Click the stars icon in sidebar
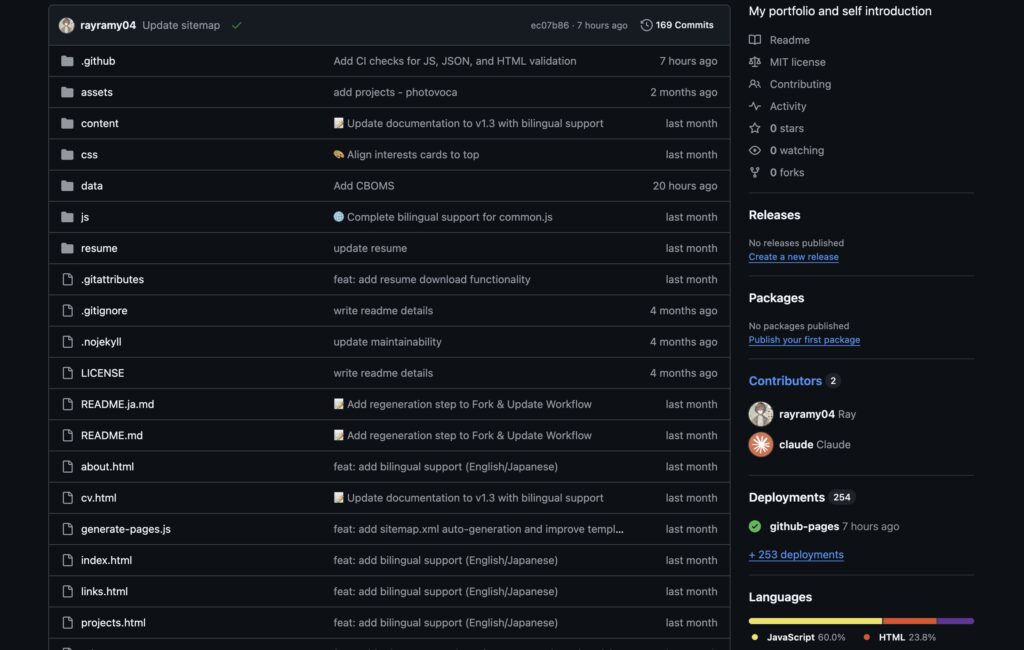 point(755,128)
